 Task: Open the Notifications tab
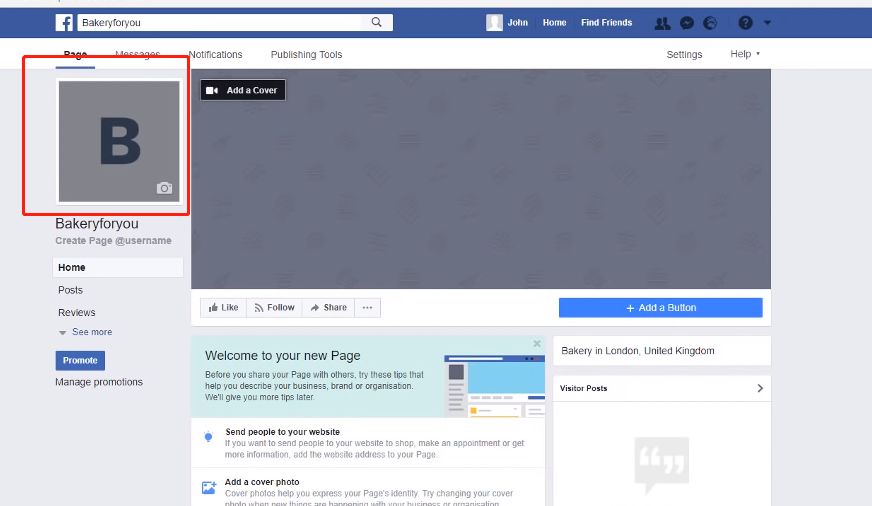coord(215,55)
